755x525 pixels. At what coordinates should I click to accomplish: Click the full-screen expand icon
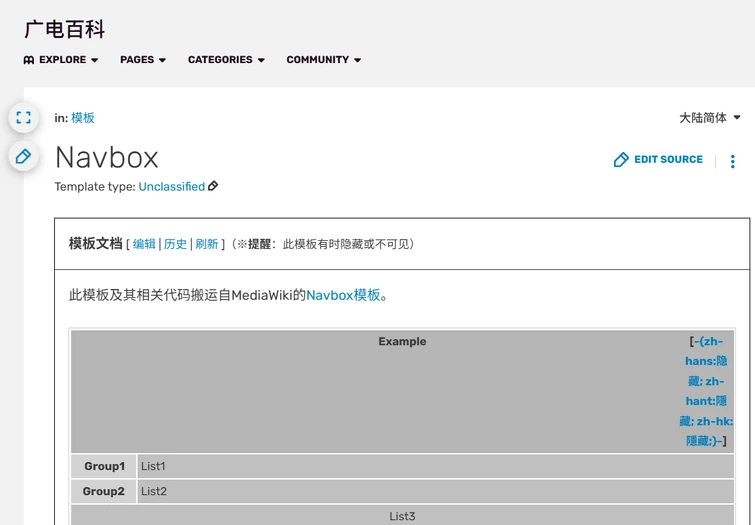click(x=24, y=118)
